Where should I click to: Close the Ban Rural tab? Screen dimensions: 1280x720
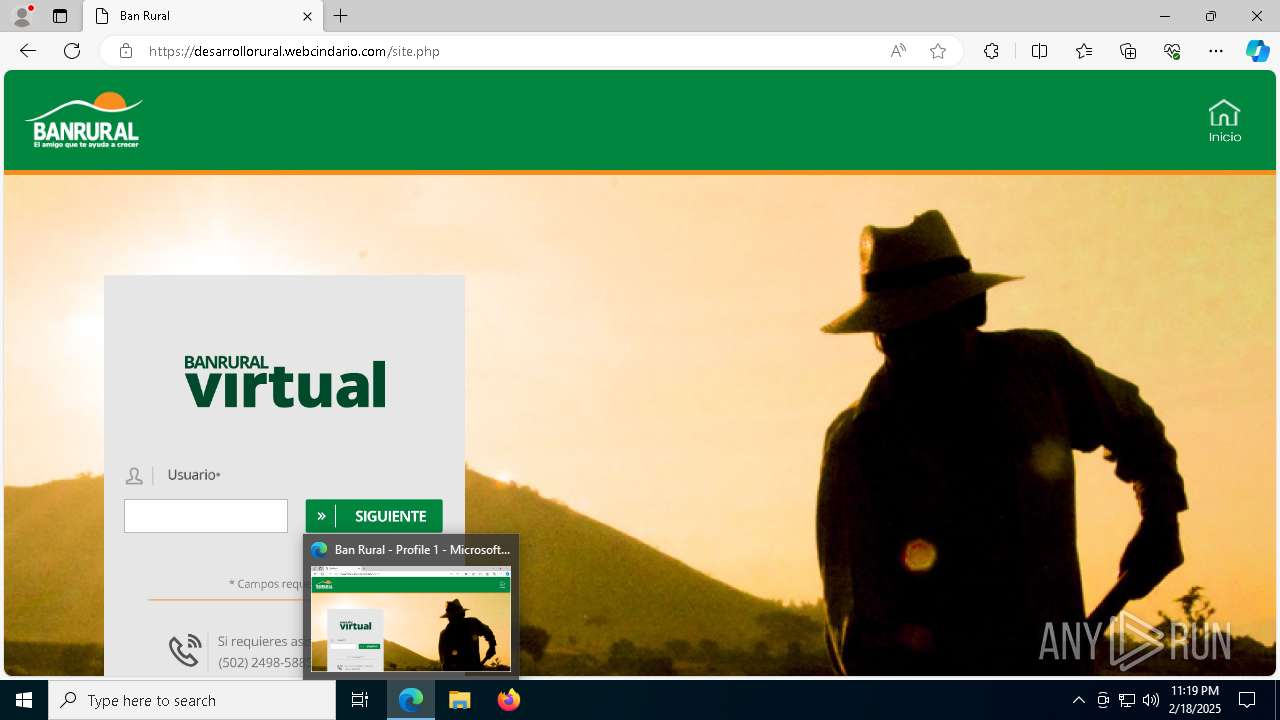point(307,16)
